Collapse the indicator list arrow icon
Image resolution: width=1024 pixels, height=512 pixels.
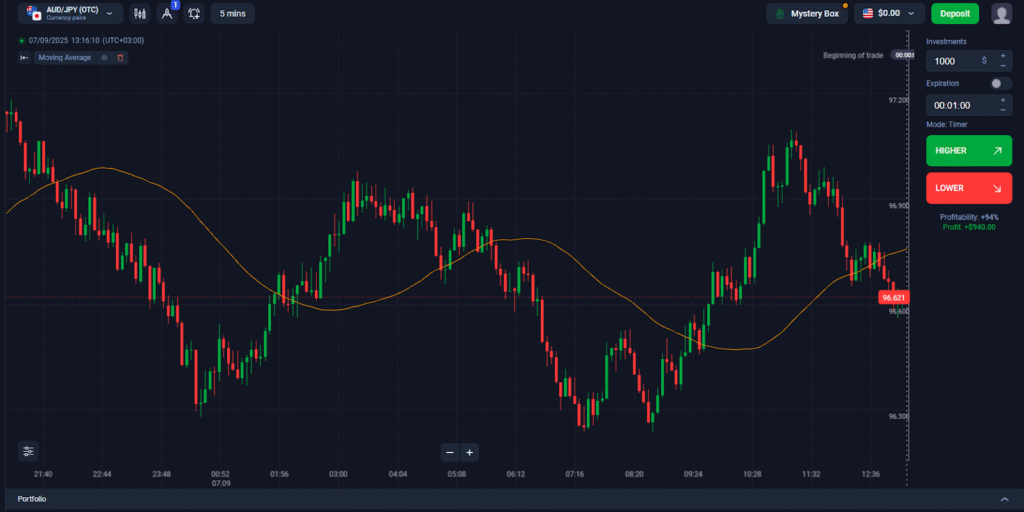click(25, 58)
